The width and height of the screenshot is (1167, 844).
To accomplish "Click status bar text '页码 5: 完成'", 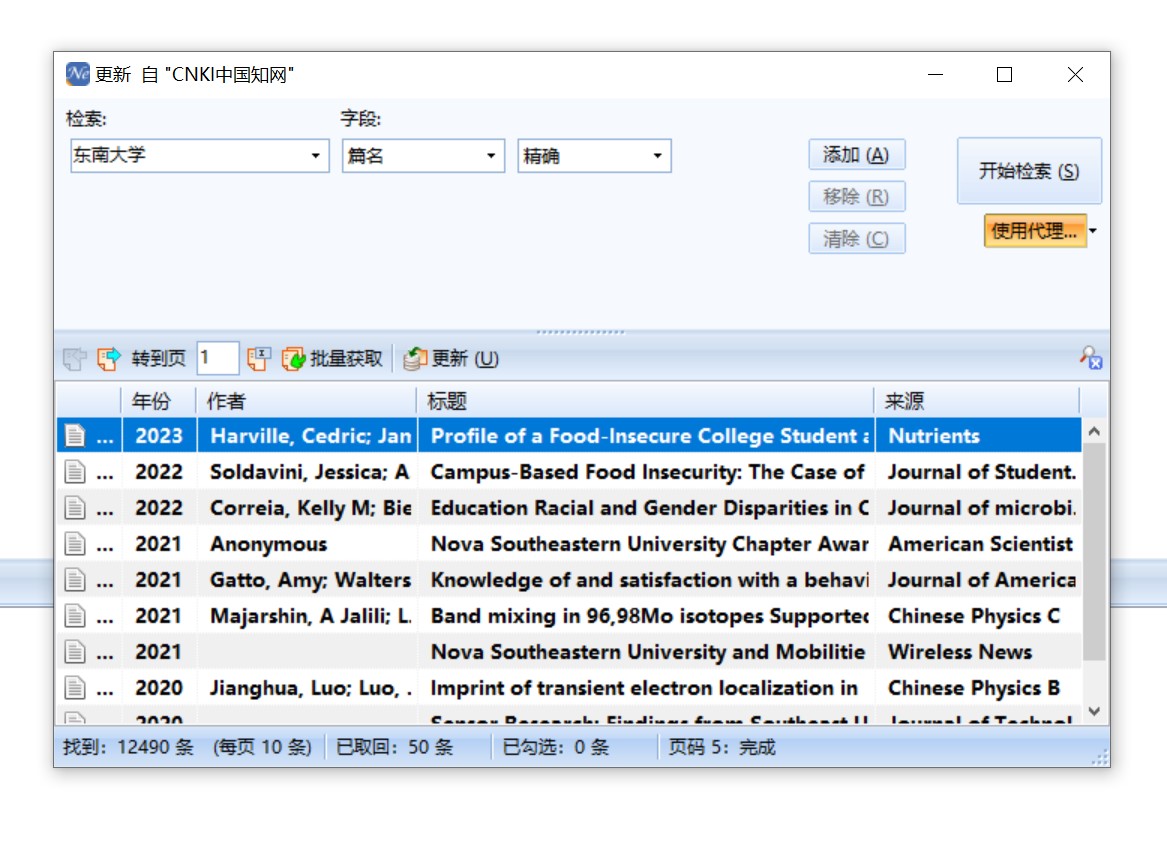I will point(722,747).
